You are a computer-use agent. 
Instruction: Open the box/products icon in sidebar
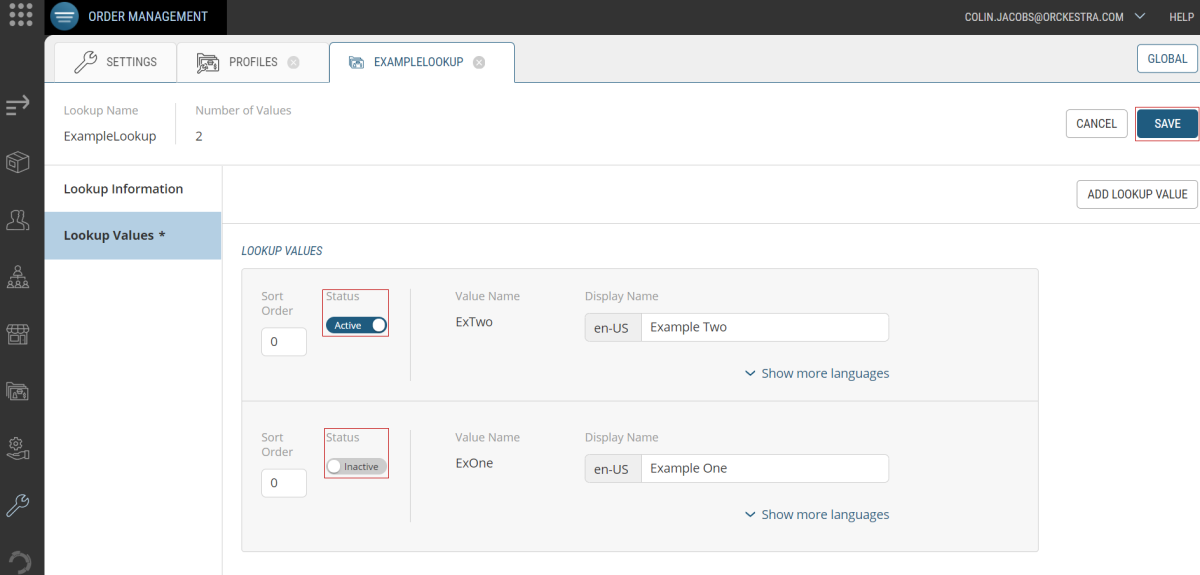(x=18, y=162)
